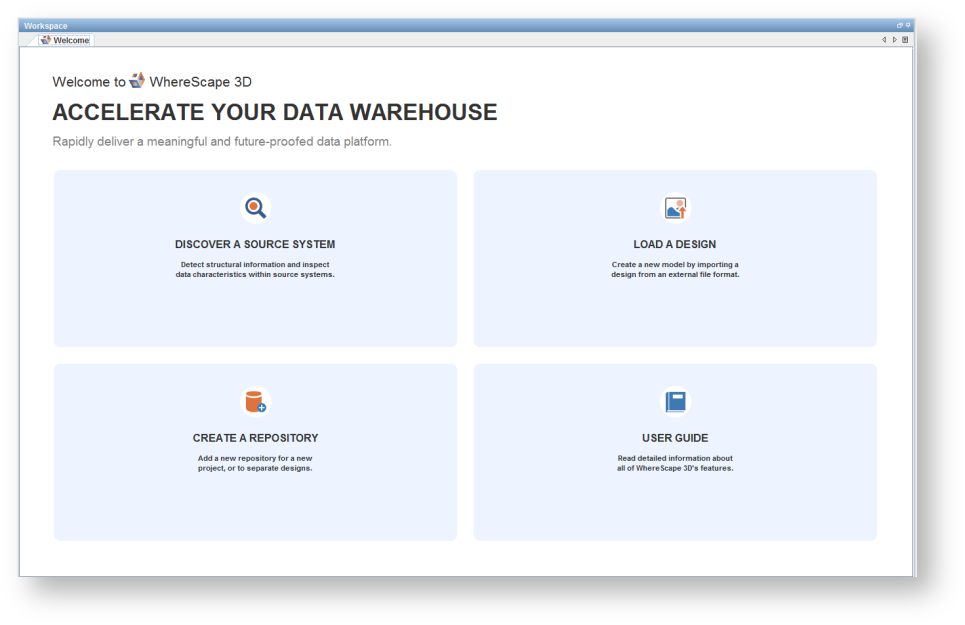Show the previous tab with left arrow
This screenshot has width=965, height=625.
tap(884, 40)
